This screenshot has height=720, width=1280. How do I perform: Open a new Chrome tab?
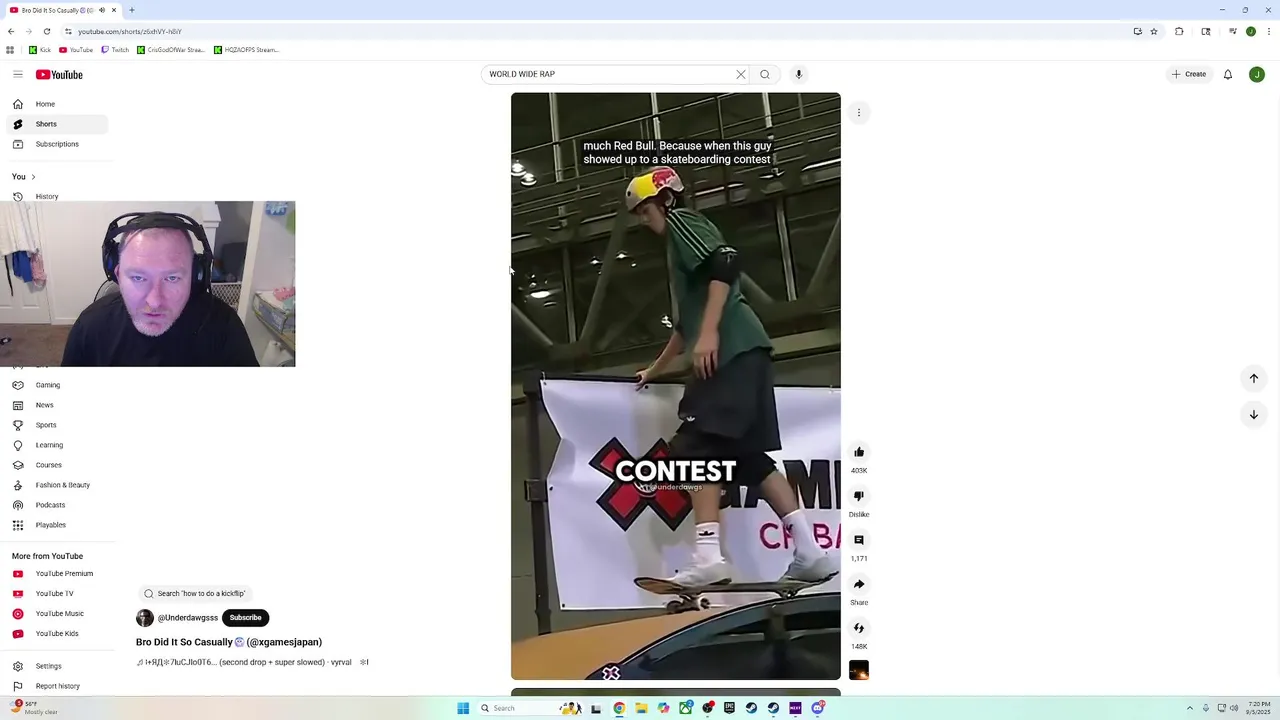[x=131, y=10]
